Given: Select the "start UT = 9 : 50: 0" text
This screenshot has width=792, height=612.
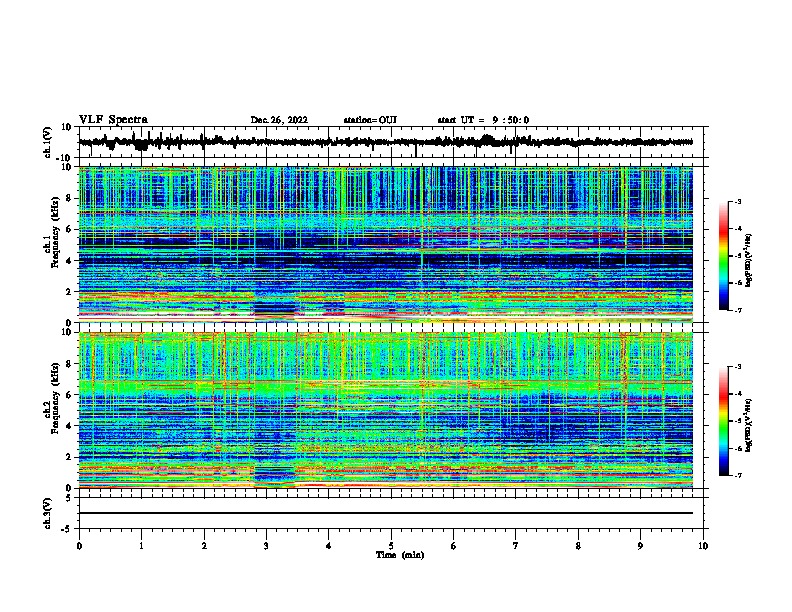Looking at the screenshot, I should 483,120.
